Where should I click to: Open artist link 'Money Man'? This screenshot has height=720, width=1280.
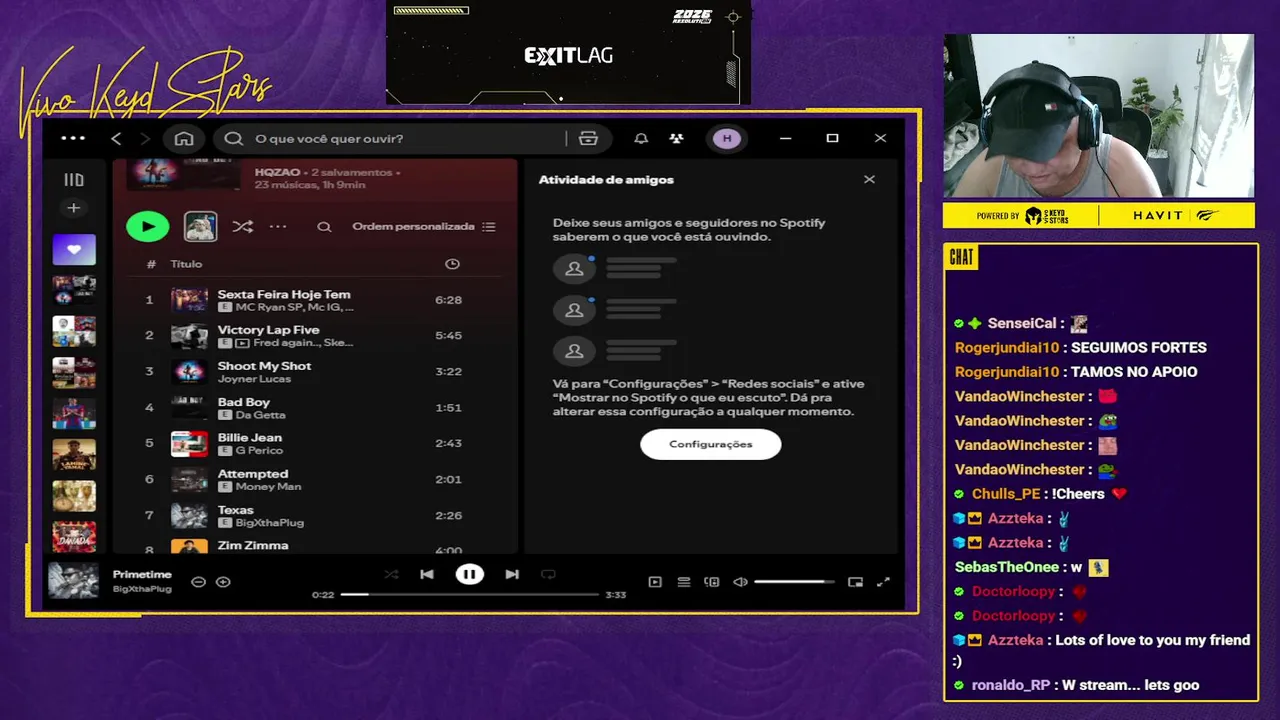pos(268,487)
